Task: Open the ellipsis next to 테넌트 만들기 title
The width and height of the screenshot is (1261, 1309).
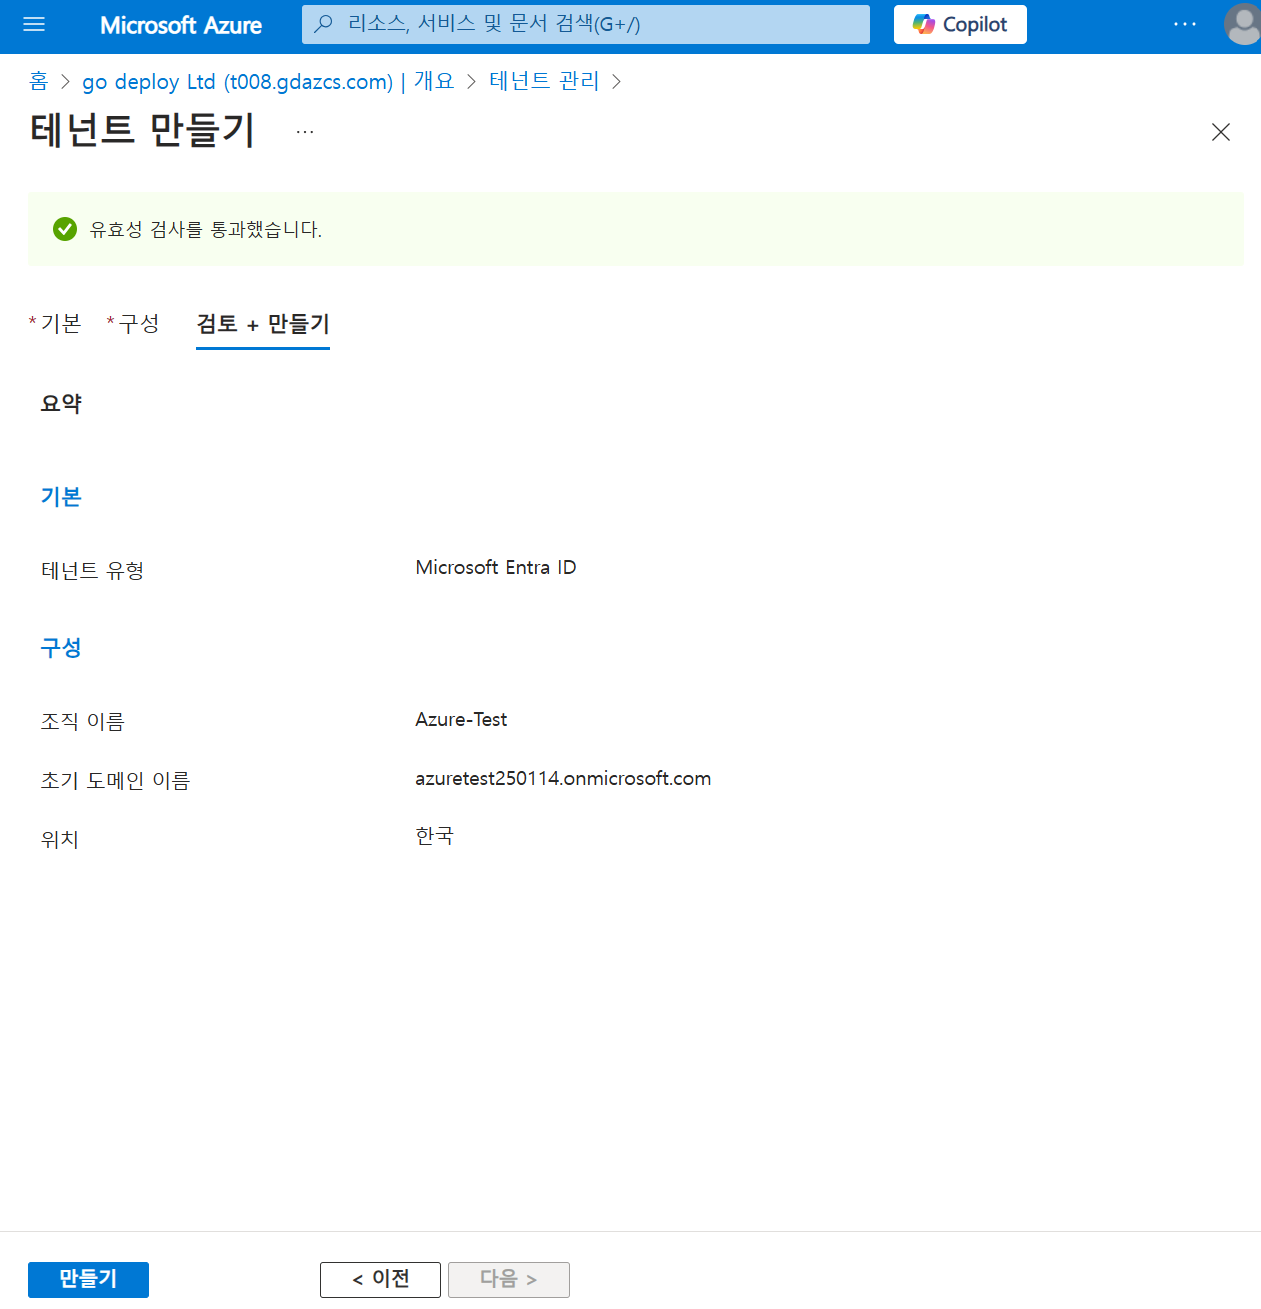Action: click(305, 132)
